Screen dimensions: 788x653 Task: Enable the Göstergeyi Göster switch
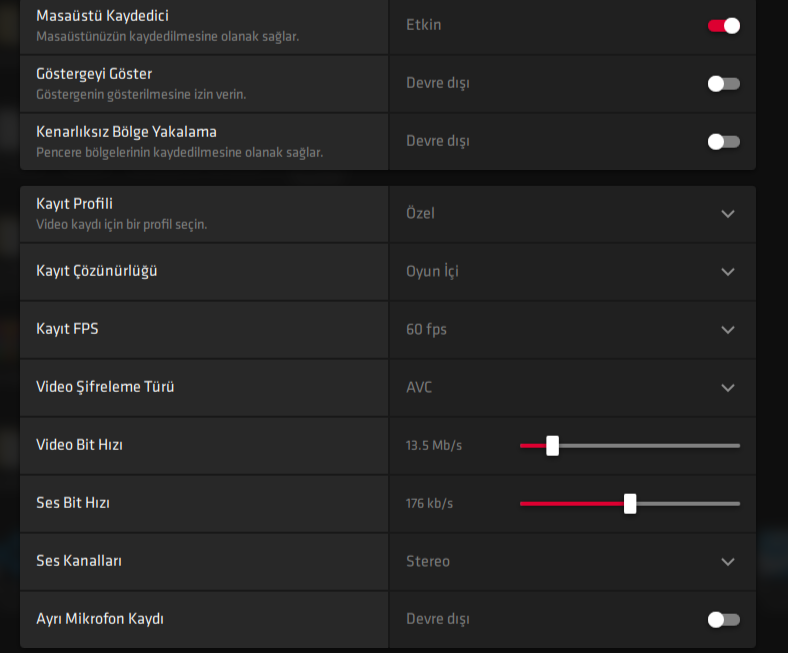coord(723,83)
